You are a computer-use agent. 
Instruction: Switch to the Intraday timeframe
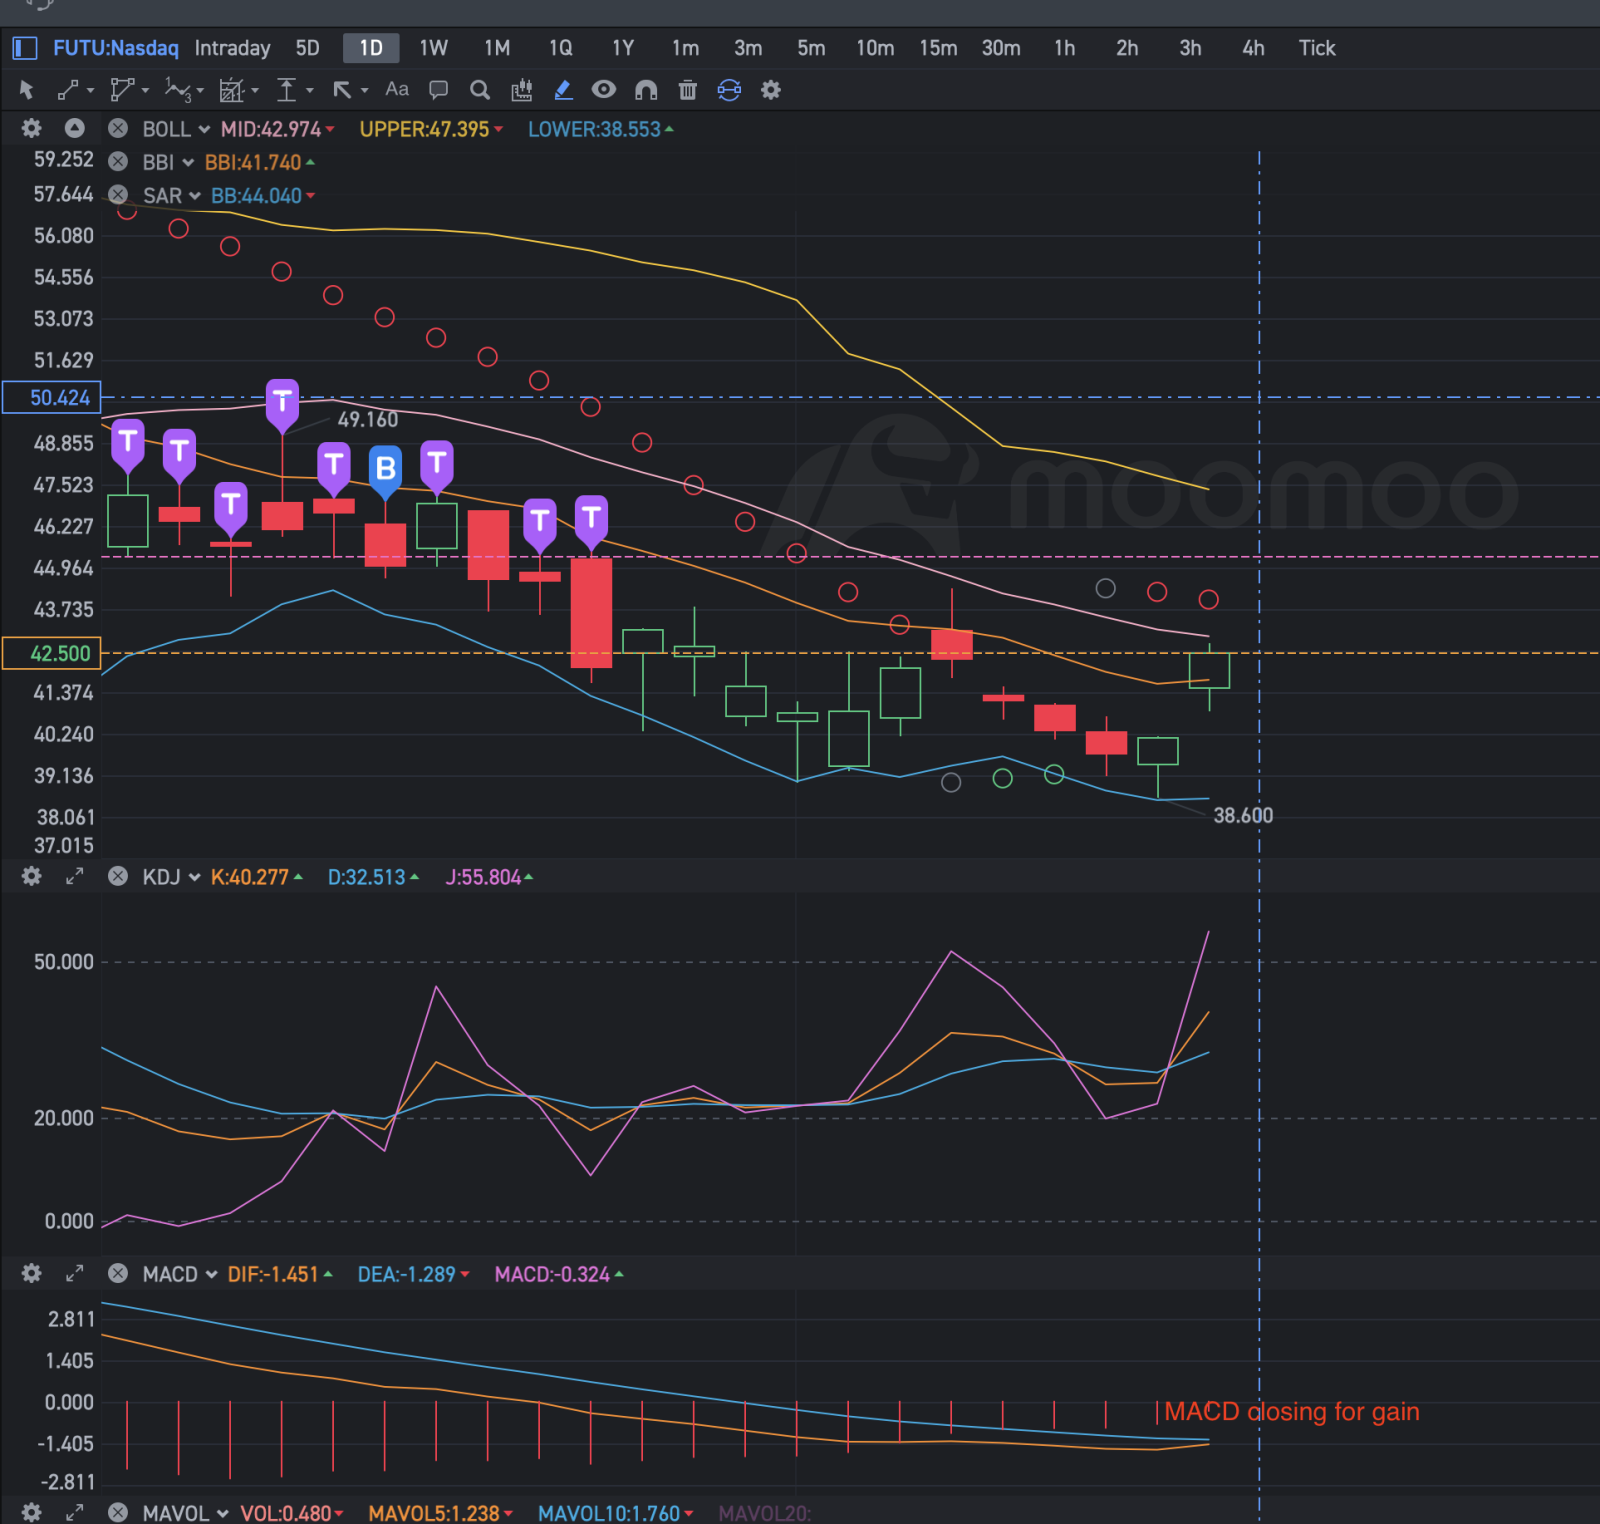tap(232, 48)
